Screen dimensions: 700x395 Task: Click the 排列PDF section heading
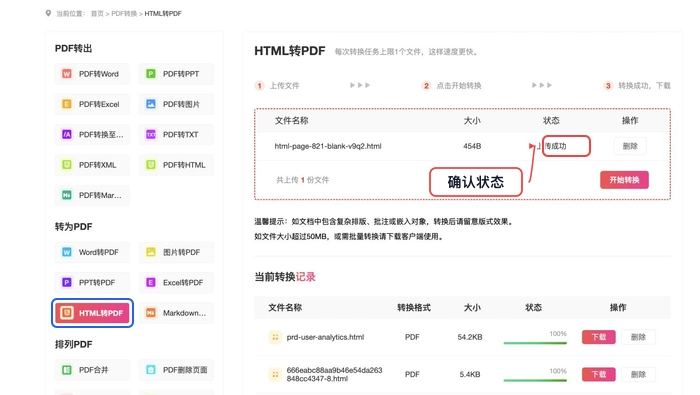(x=73, y=345)
